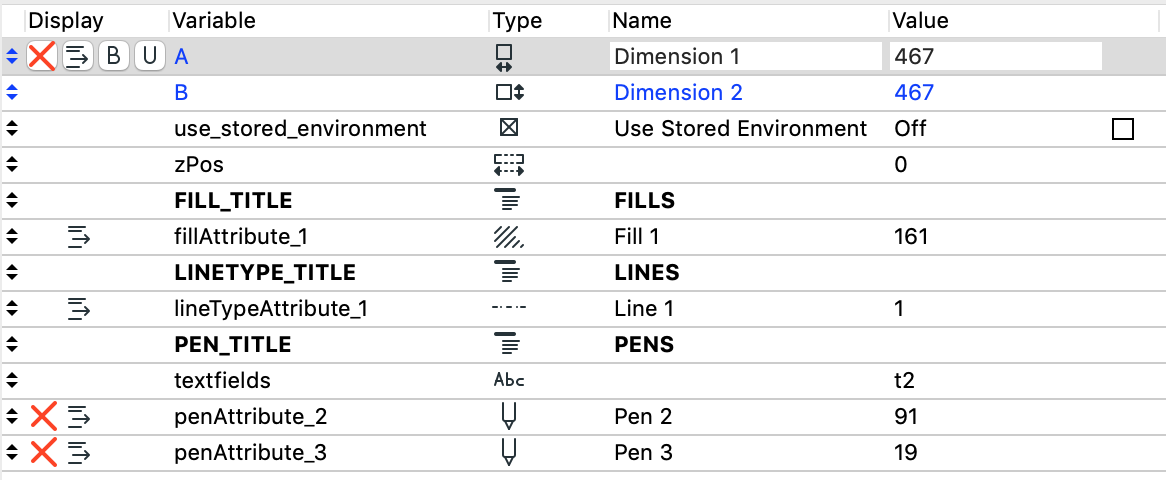Click the Value column header
Screen dimensions: 1166x480
pos(921,20)
